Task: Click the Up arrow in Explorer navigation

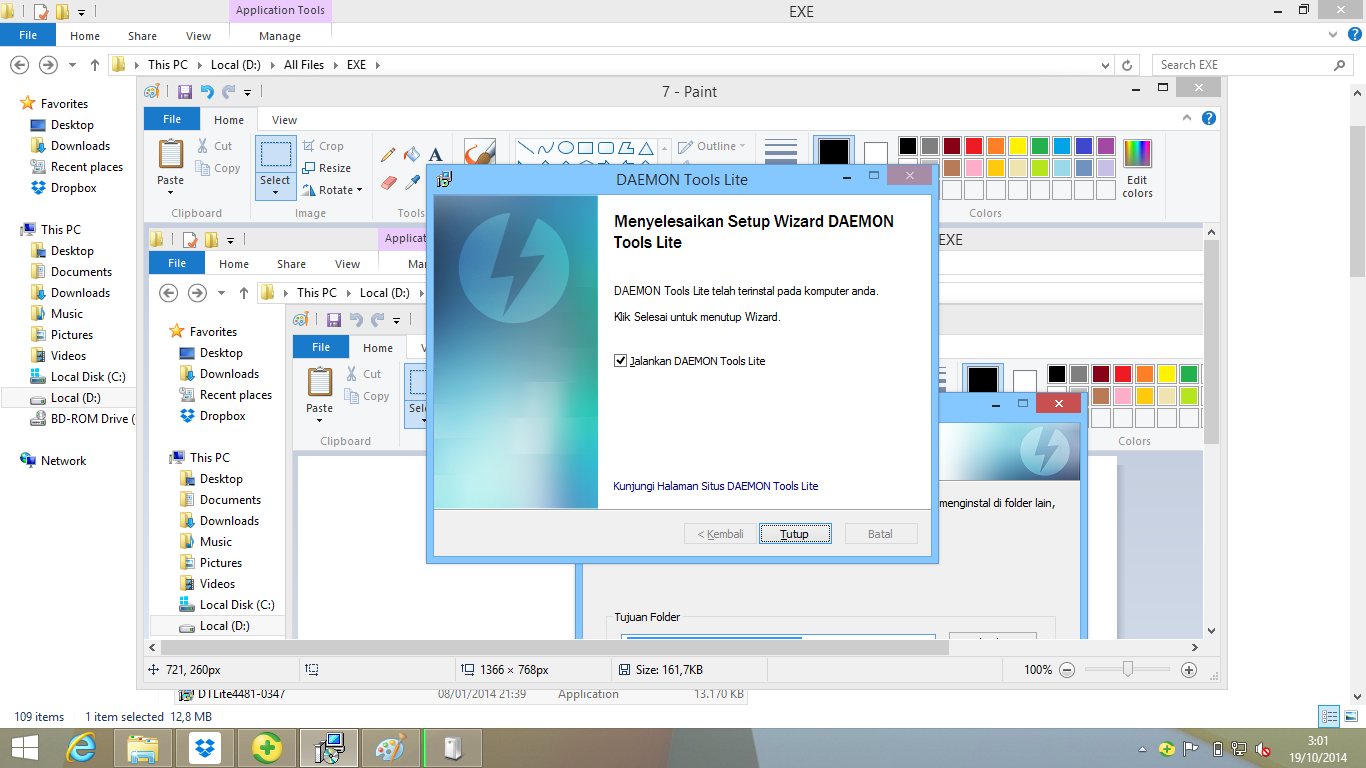Action: [95, 65]
